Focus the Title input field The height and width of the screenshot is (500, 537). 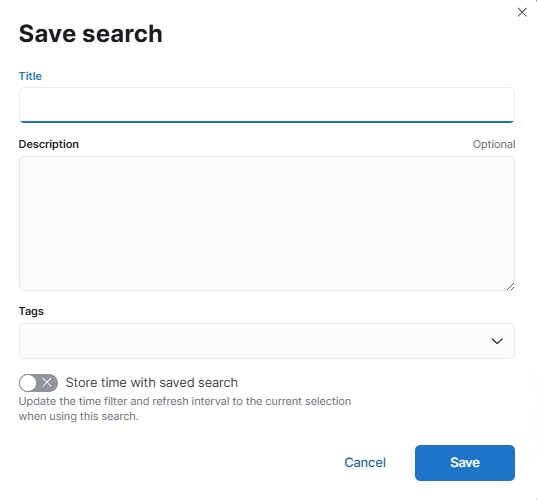[x=267, y=105]
